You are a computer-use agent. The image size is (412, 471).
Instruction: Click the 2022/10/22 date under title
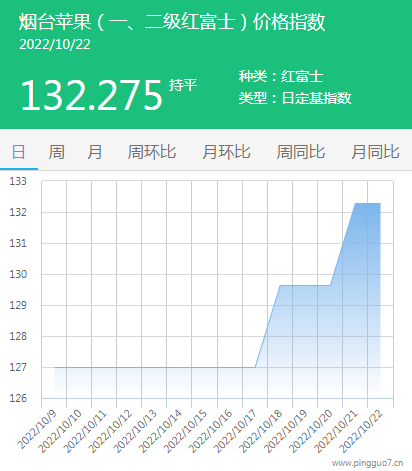[x=55, y=45]
